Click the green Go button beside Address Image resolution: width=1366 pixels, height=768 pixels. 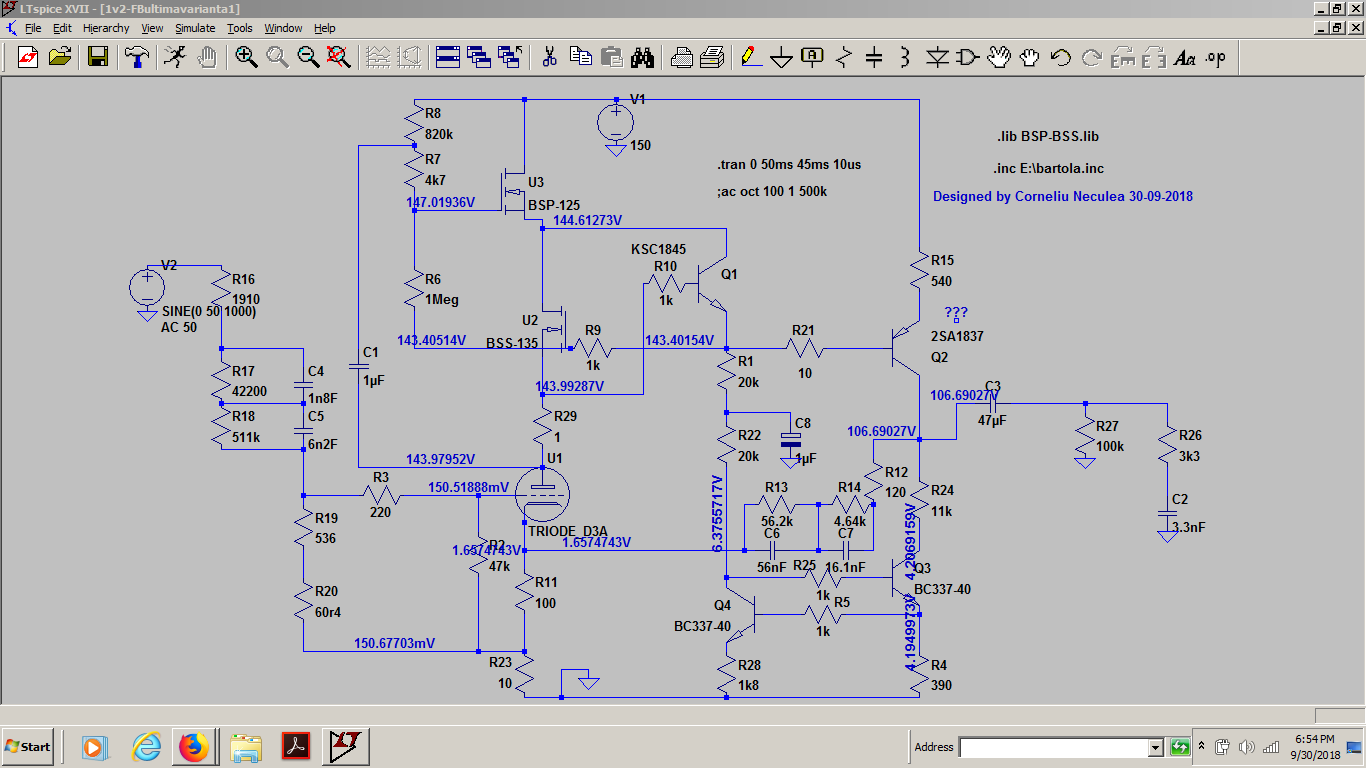tap(1180, 747)
